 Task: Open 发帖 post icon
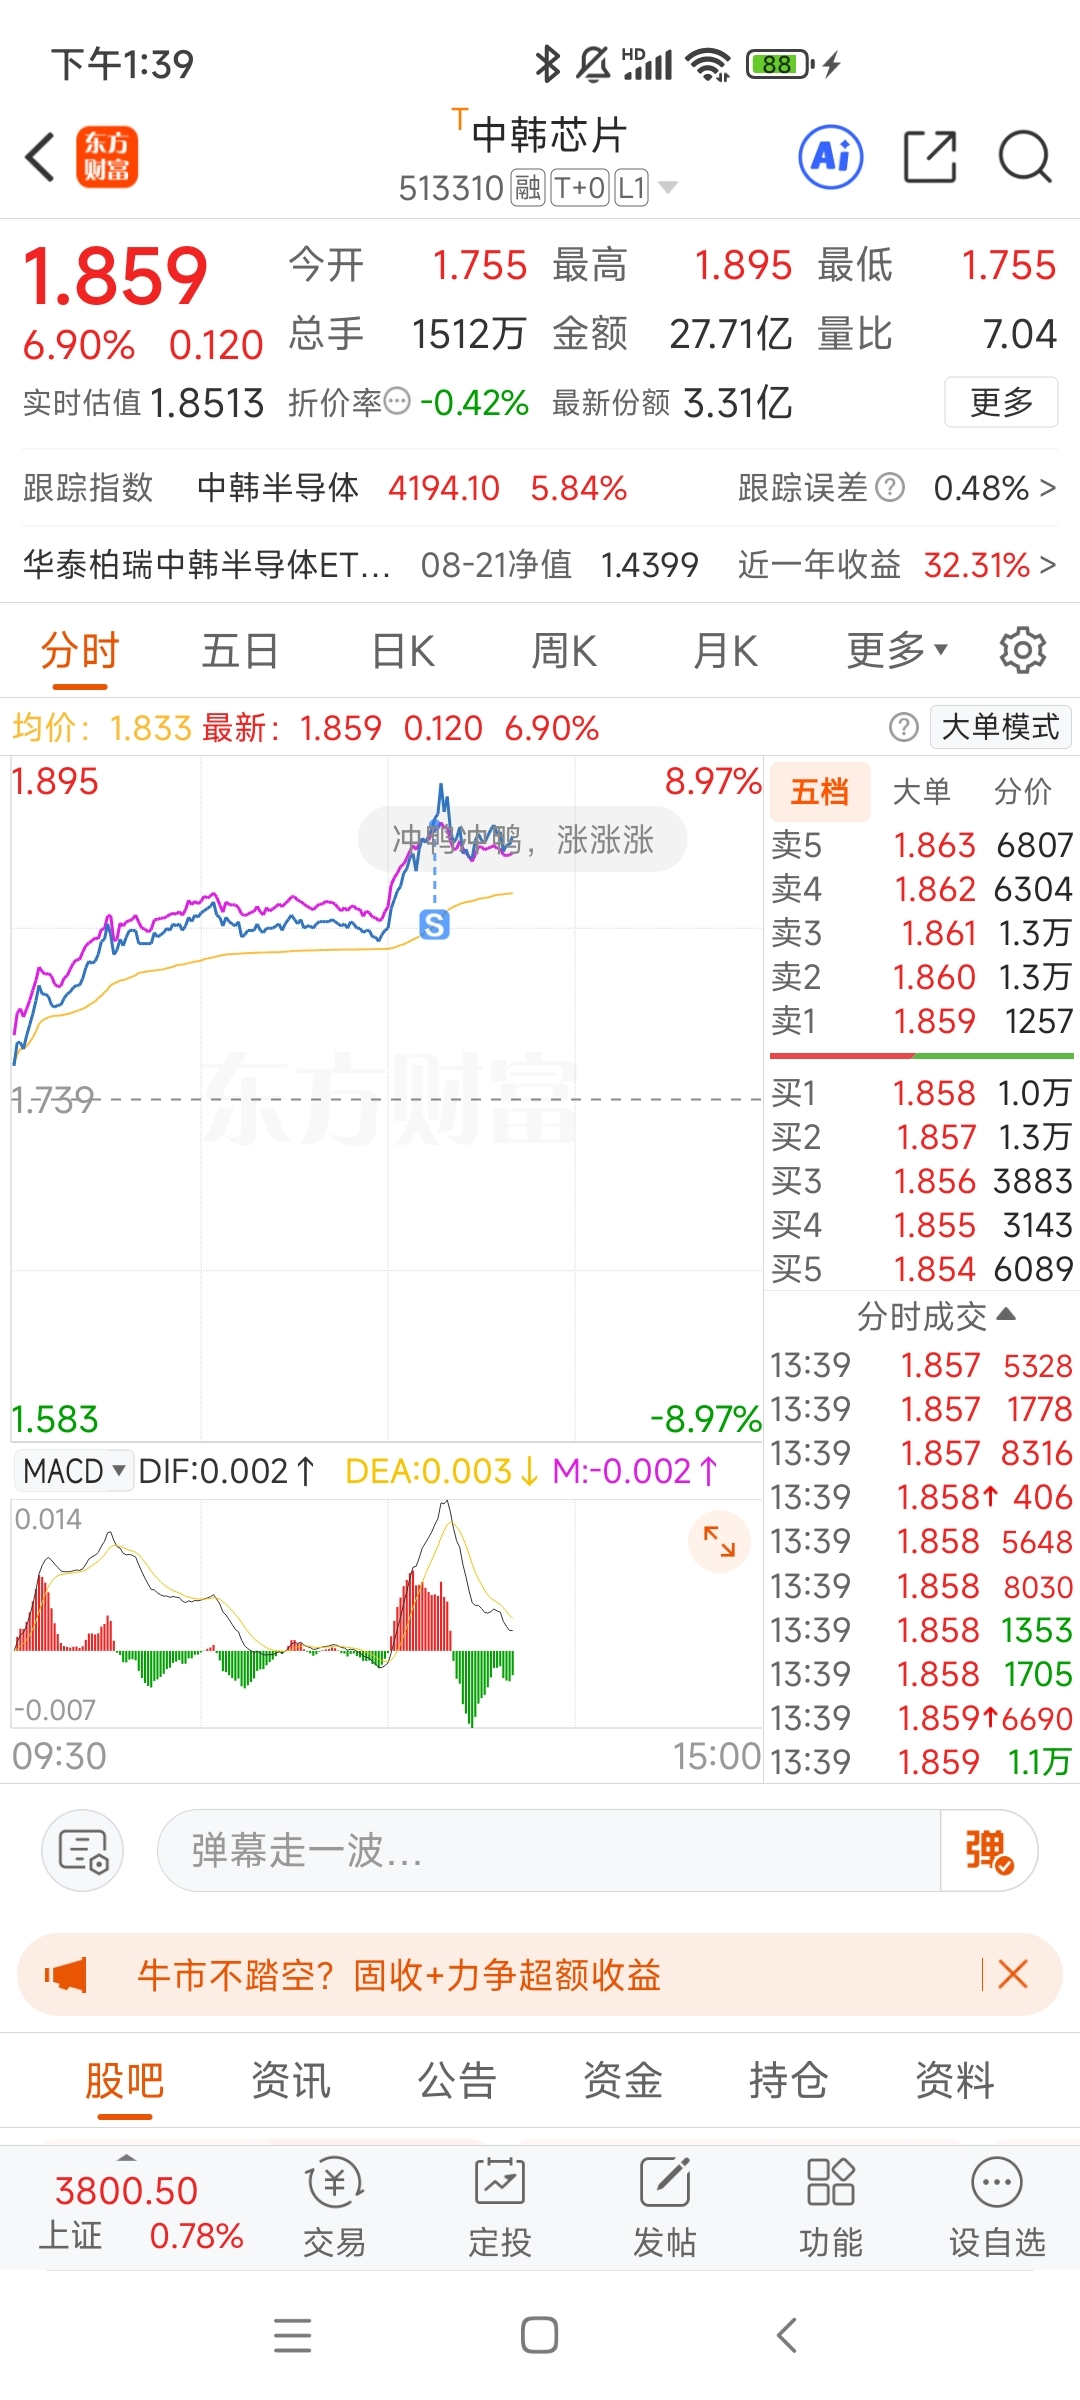665,2207
